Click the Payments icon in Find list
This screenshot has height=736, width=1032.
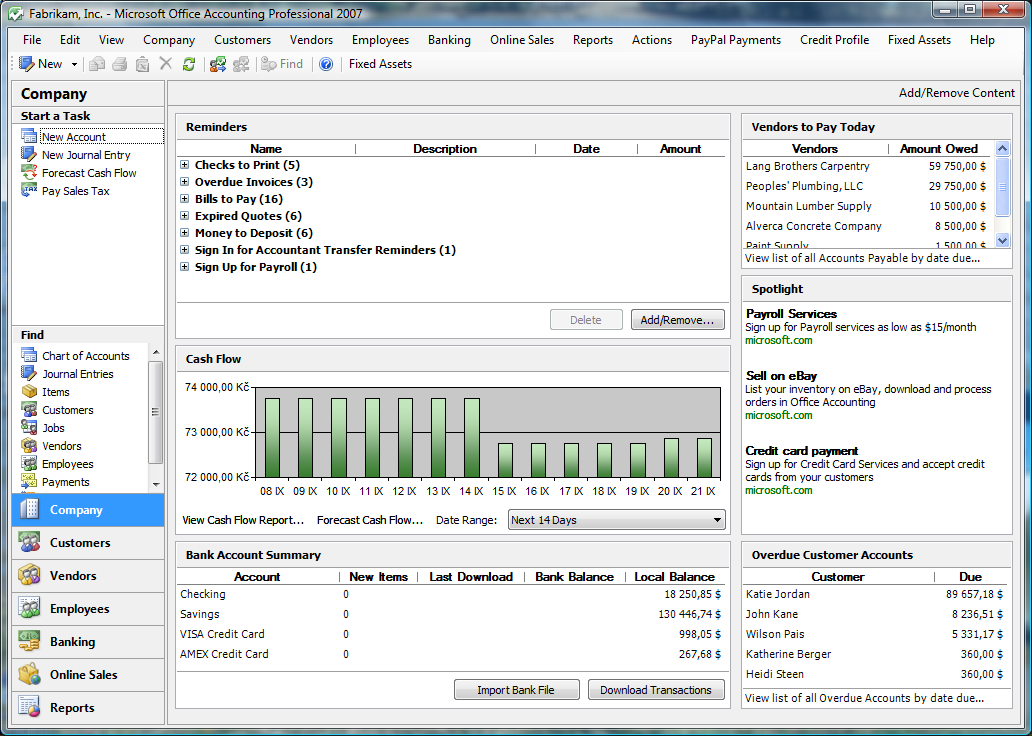(29, 481)
